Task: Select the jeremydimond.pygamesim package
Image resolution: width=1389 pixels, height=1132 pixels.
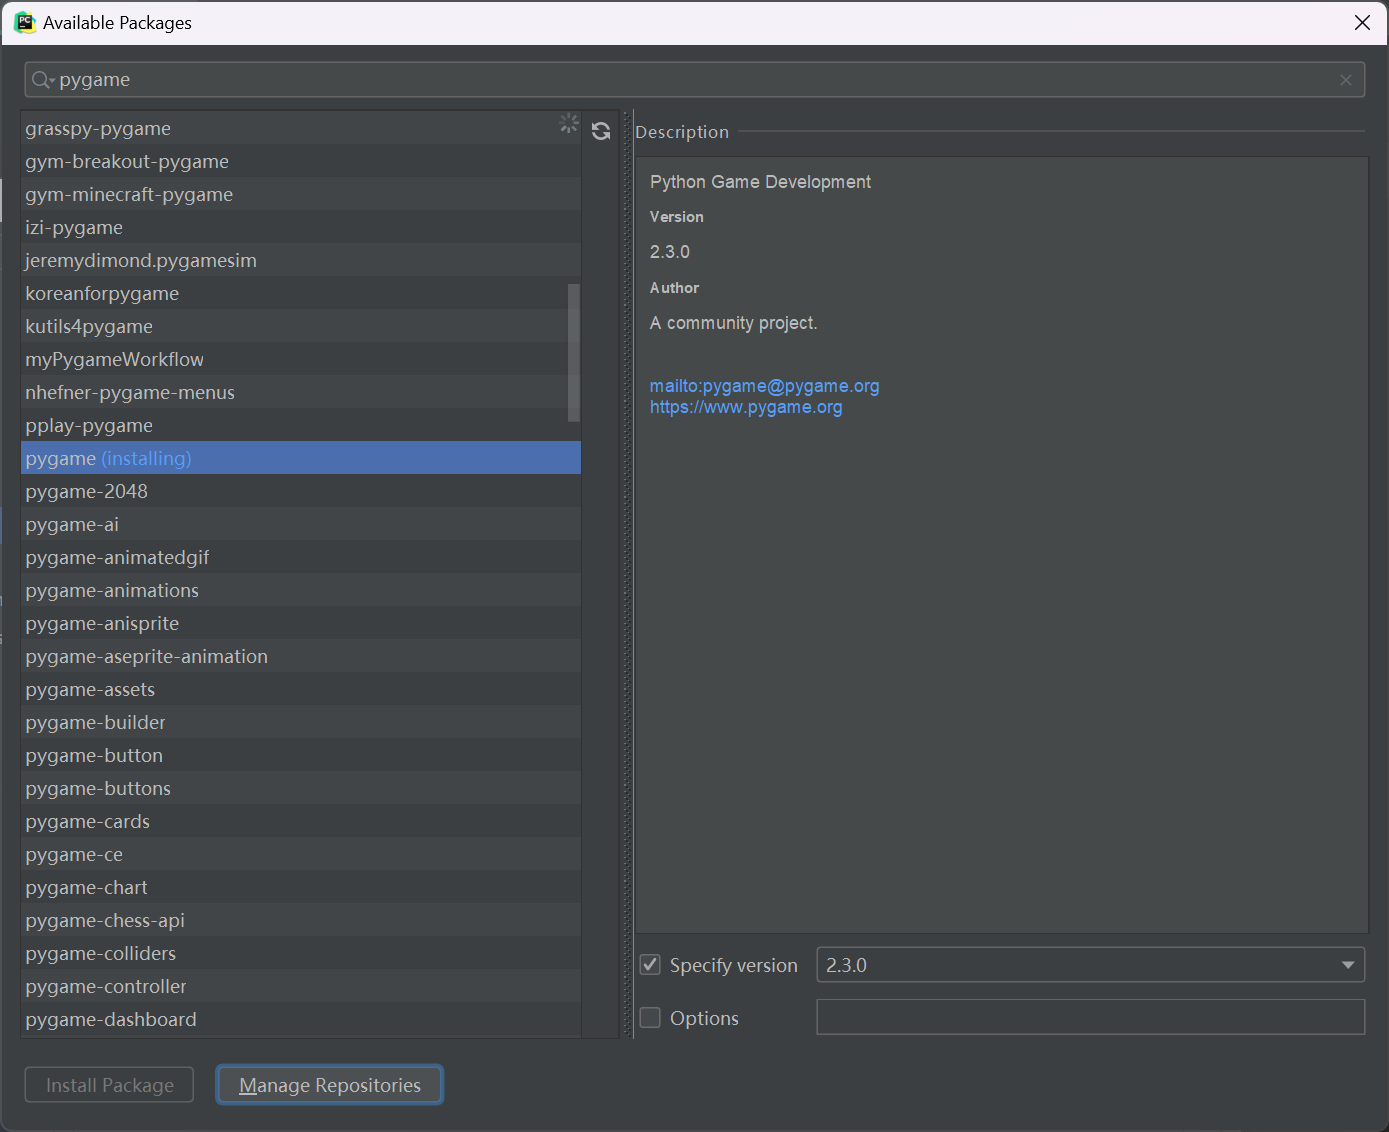Action: coord(301,260)
